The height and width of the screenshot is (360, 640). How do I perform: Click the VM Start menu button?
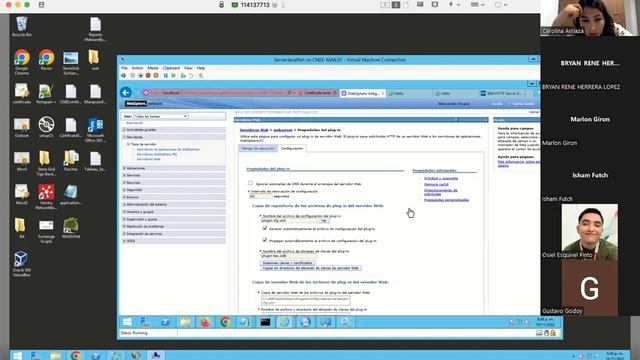tap(127, 322)
